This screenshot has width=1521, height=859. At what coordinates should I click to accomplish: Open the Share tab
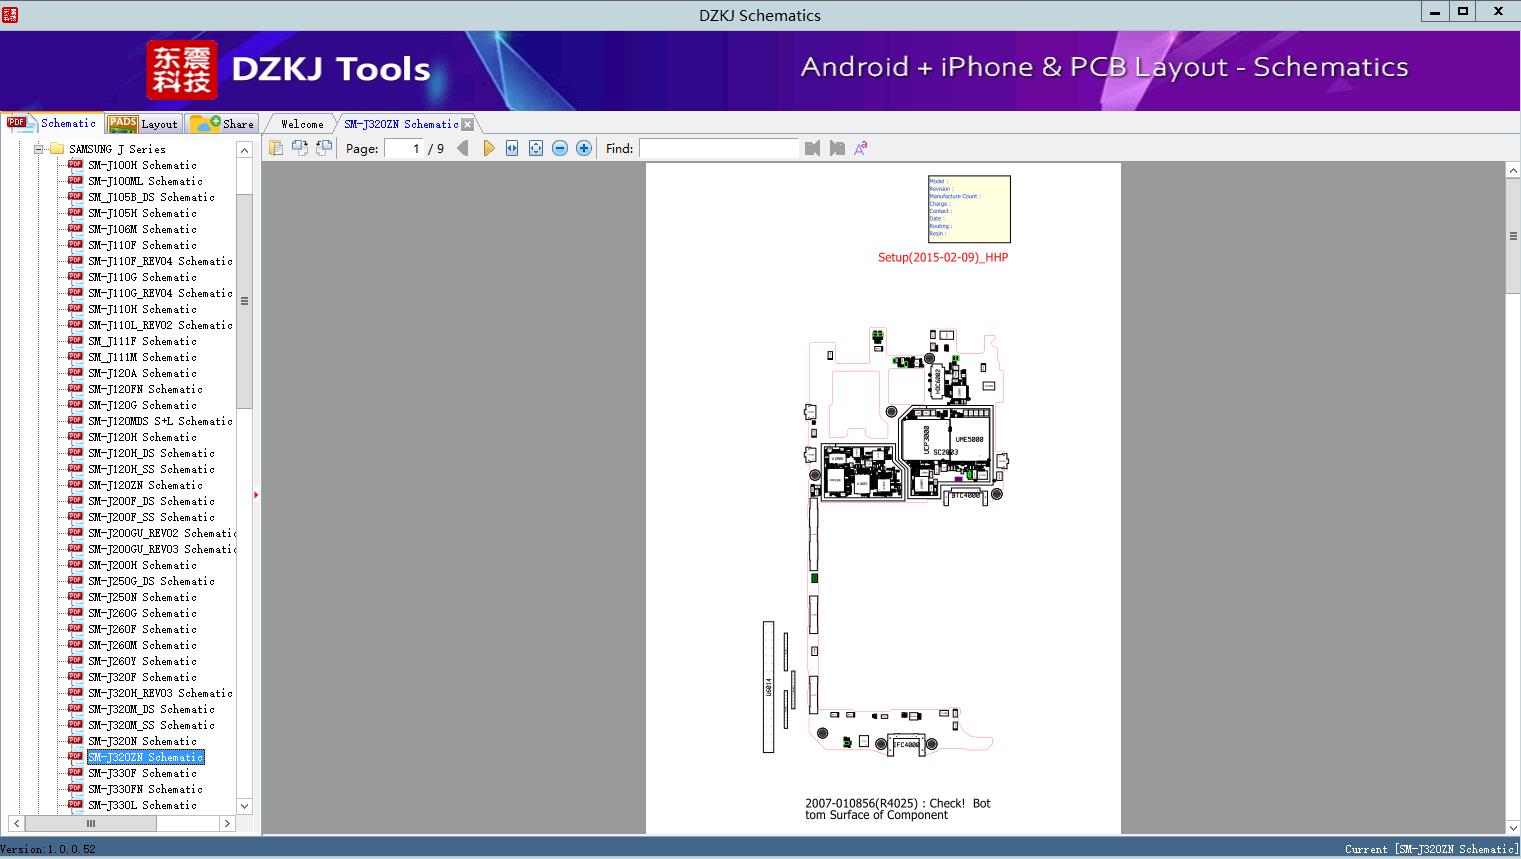[x=222, y=123]
